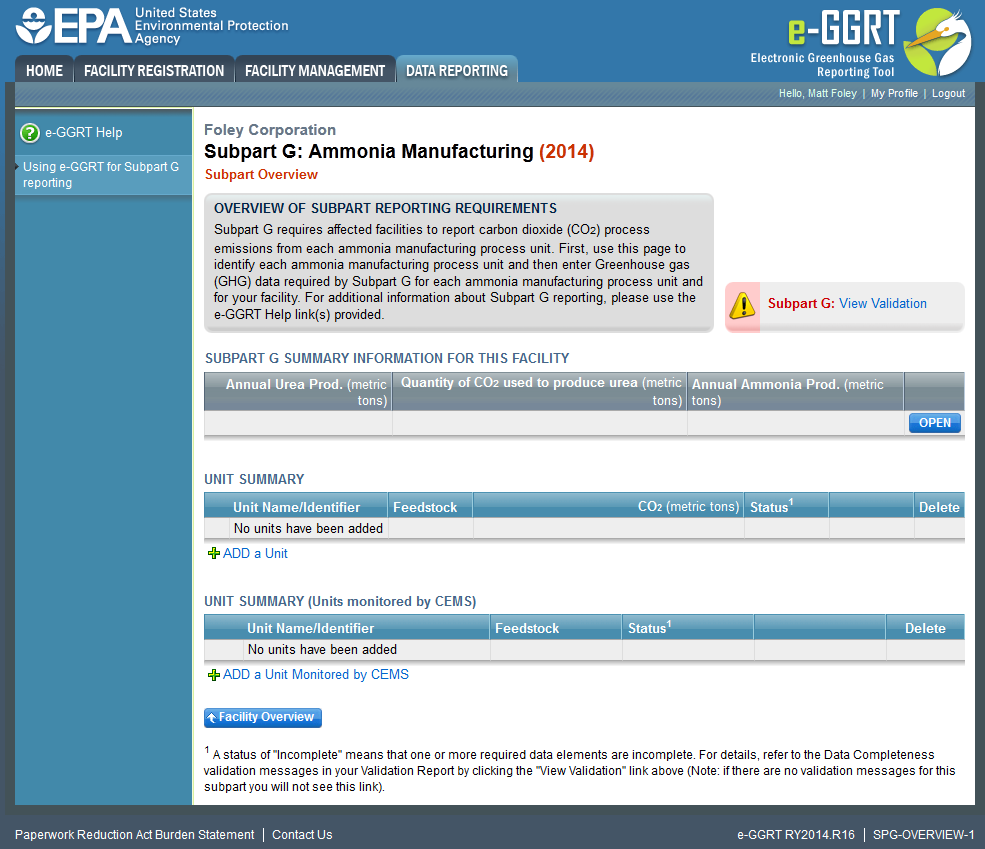The height and width of the screenshot is (849, 985).
Task: Click Status header in CEMS units table
Action: (x=687, y=628)
